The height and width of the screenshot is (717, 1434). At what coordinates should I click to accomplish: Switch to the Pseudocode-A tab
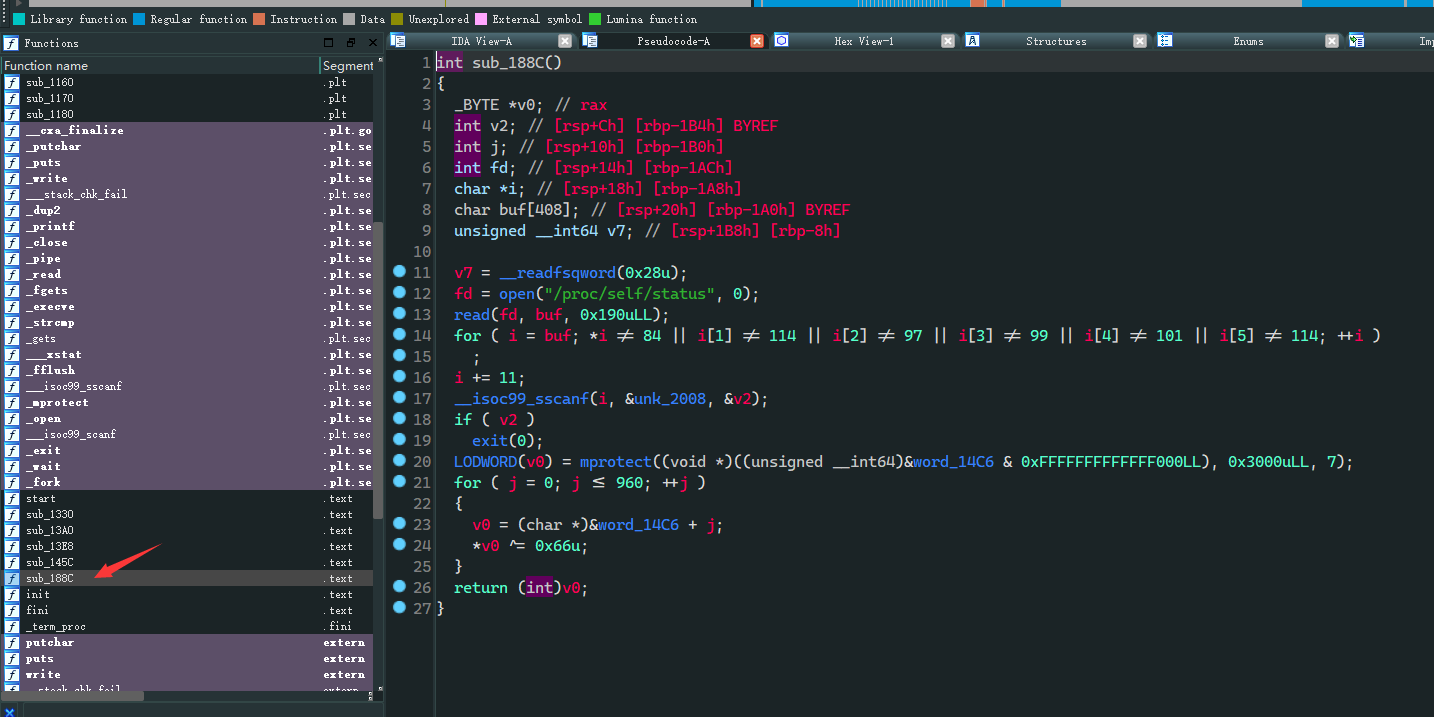coord(673,41)
